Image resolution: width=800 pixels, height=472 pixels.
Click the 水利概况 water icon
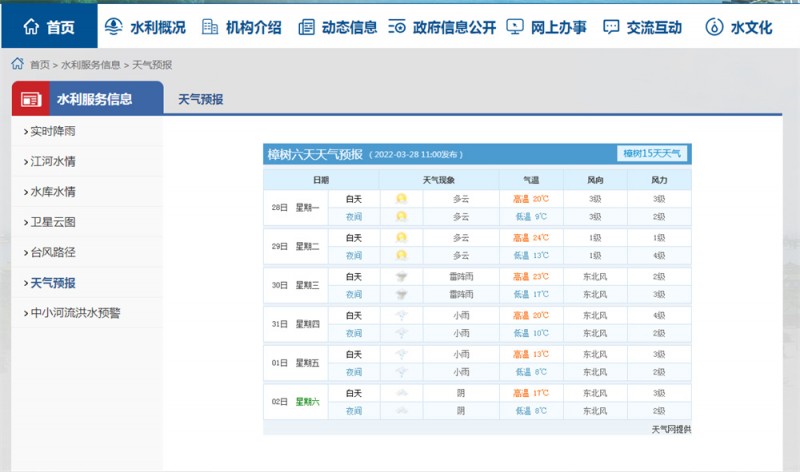click(x=113, y=27)
